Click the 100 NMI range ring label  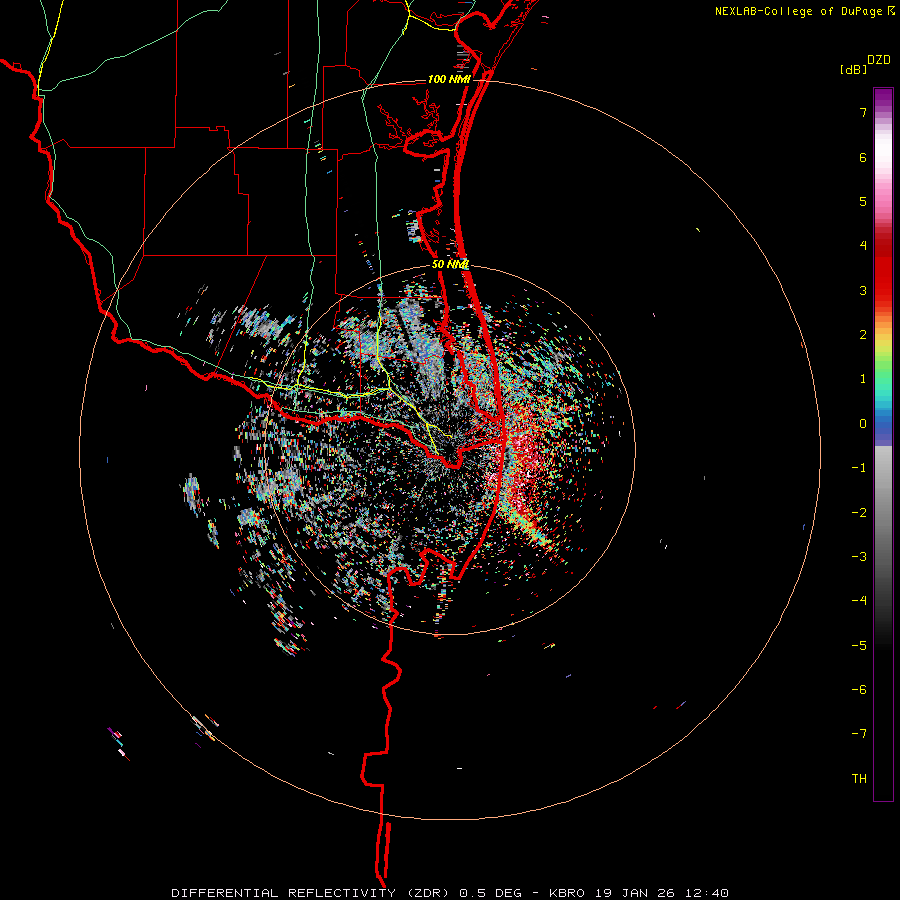coord(449,79)
